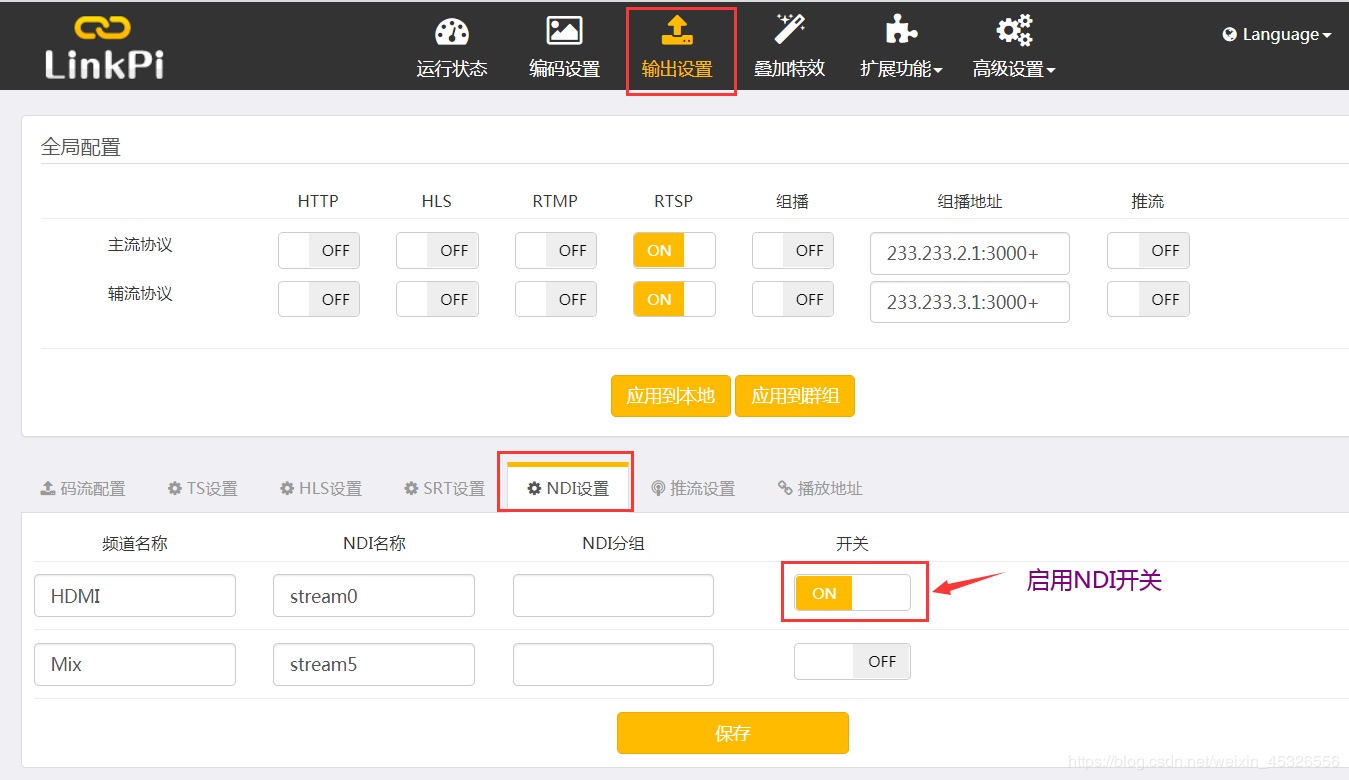1349x780 pixels.
Task: Click the 高级设置 gears icon
Action: (1014, 31)
